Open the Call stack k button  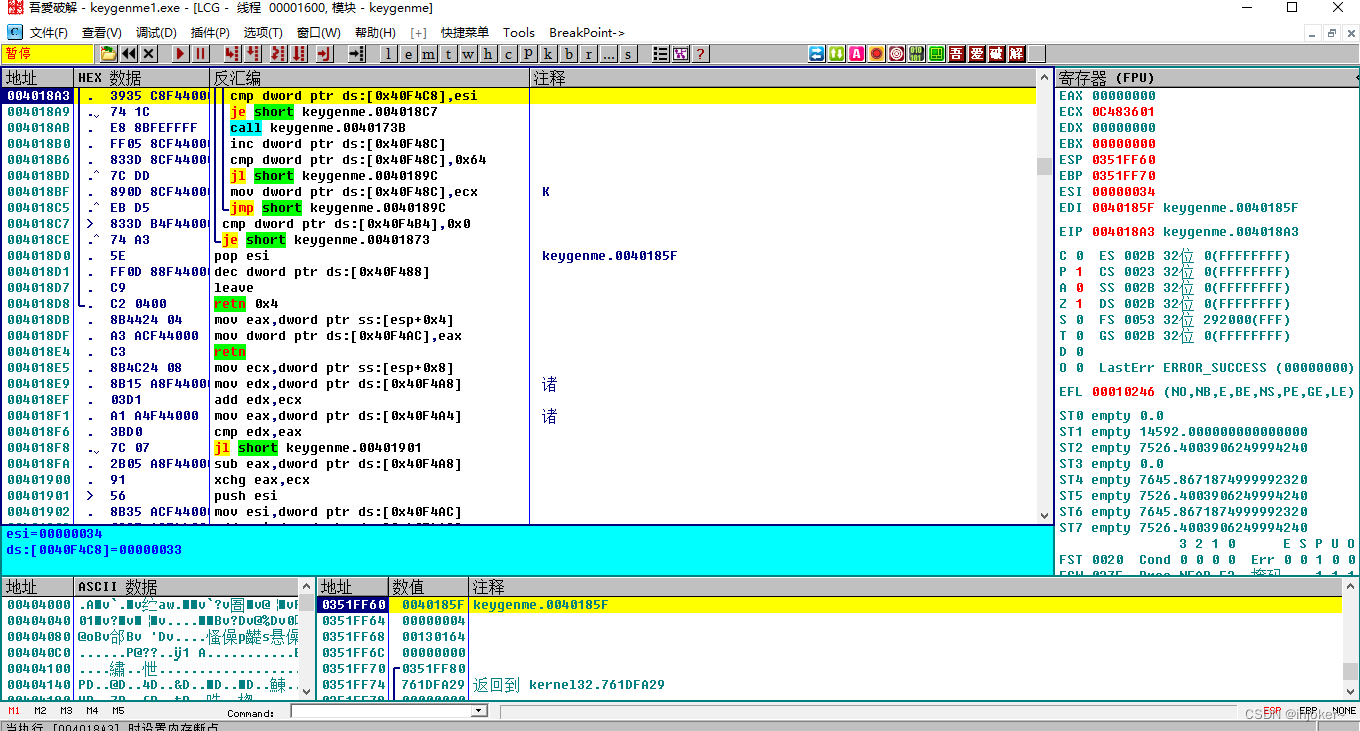coord(548,54)
